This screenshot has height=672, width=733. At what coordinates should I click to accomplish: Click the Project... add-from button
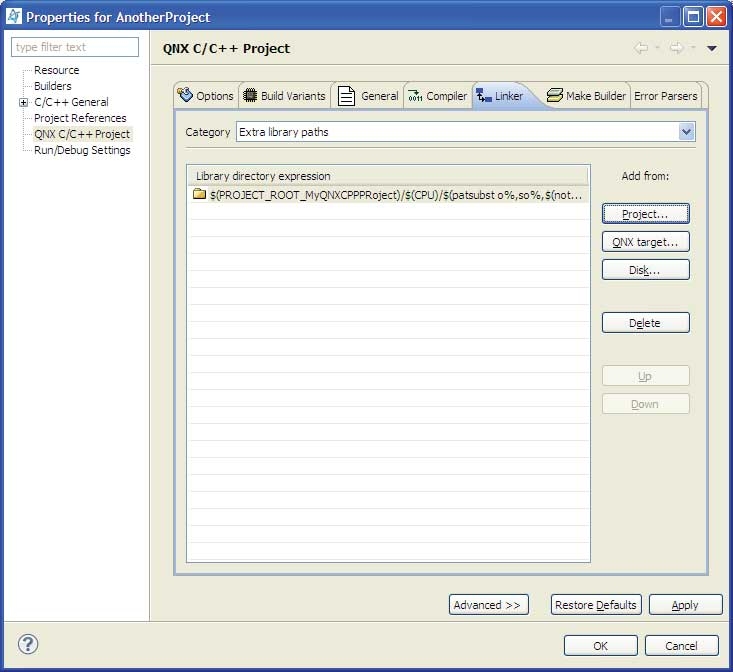645,214
